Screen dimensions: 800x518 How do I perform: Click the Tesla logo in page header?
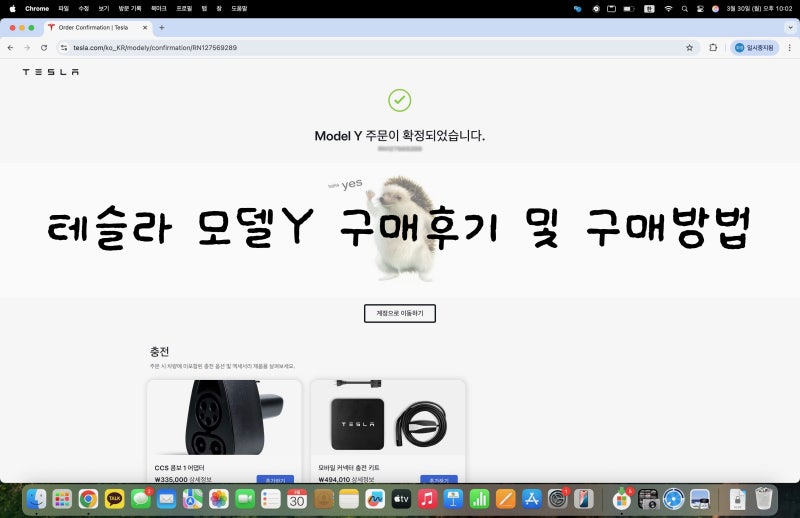[51, 72]
